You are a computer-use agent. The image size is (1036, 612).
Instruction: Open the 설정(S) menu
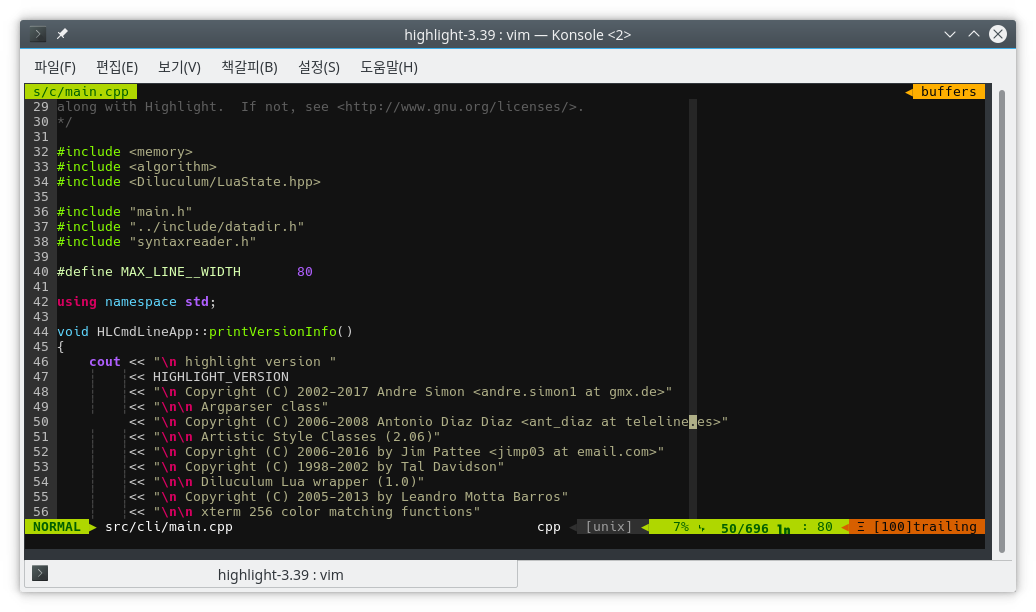318,67
